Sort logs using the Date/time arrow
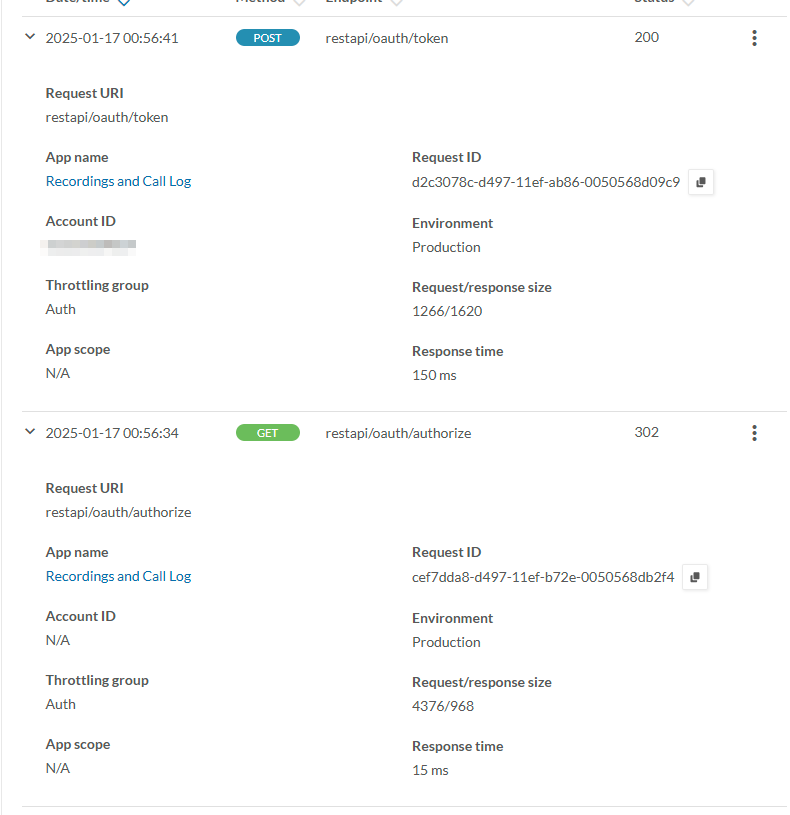This screenshot has height=815, width=790. pyautogui.click(x=122, y=3)
